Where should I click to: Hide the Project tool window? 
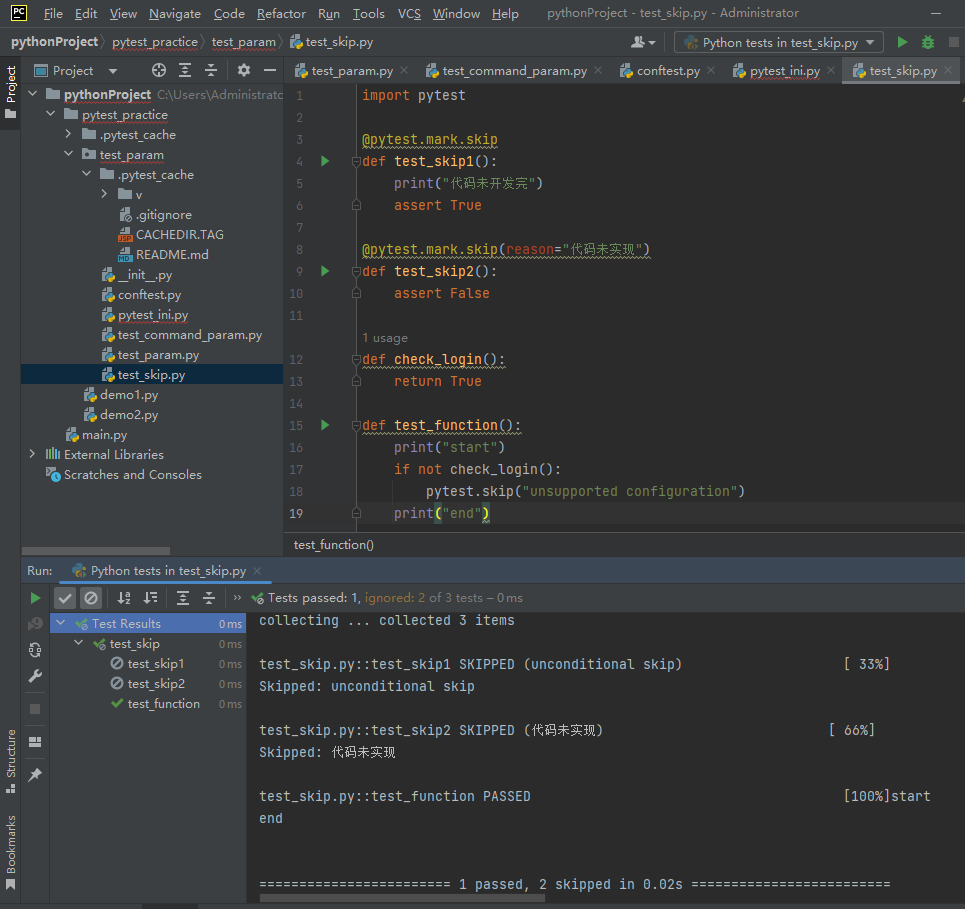click(x=270, y=70)
